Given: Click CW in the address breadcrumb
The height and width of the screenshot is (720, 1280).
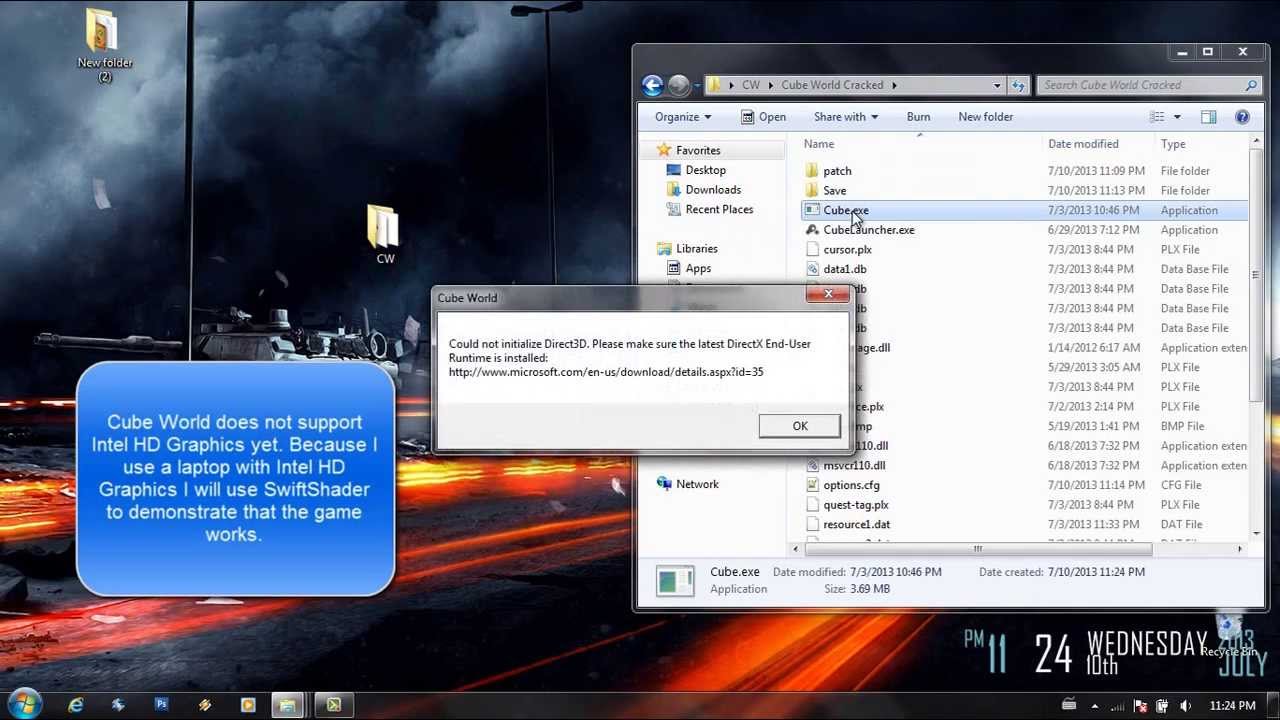Looking at the screenshot, I should pos(750,85).
